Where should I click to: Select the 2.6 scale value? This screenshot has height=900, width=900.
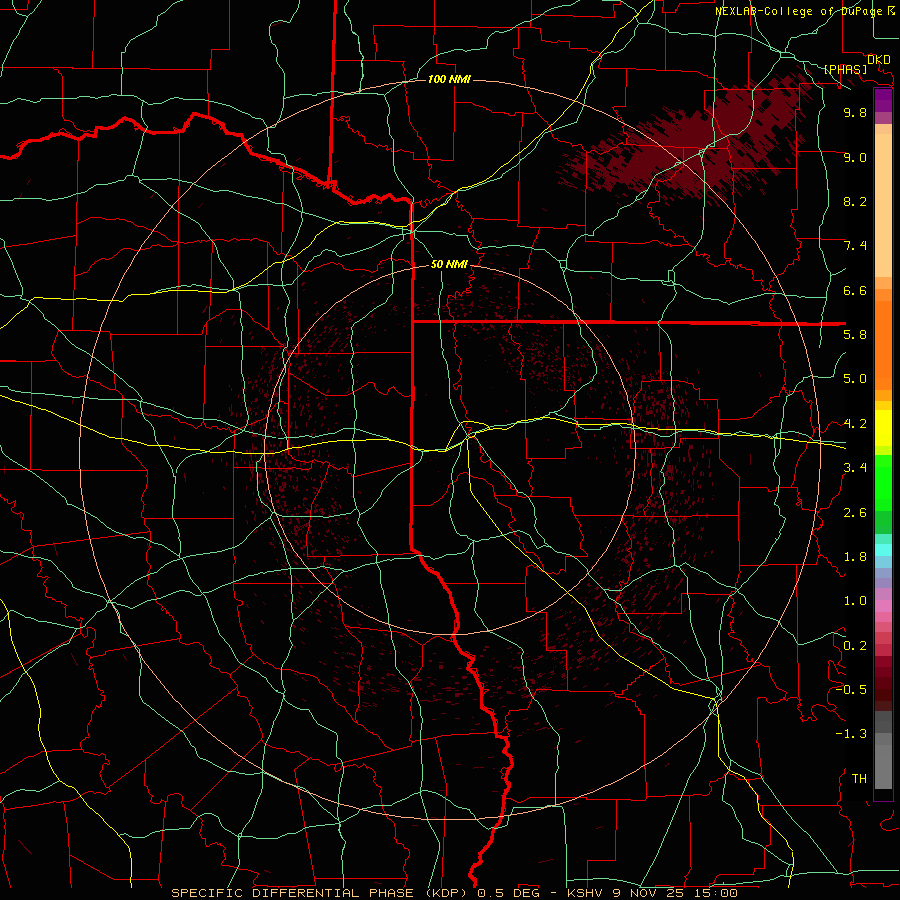855,513
